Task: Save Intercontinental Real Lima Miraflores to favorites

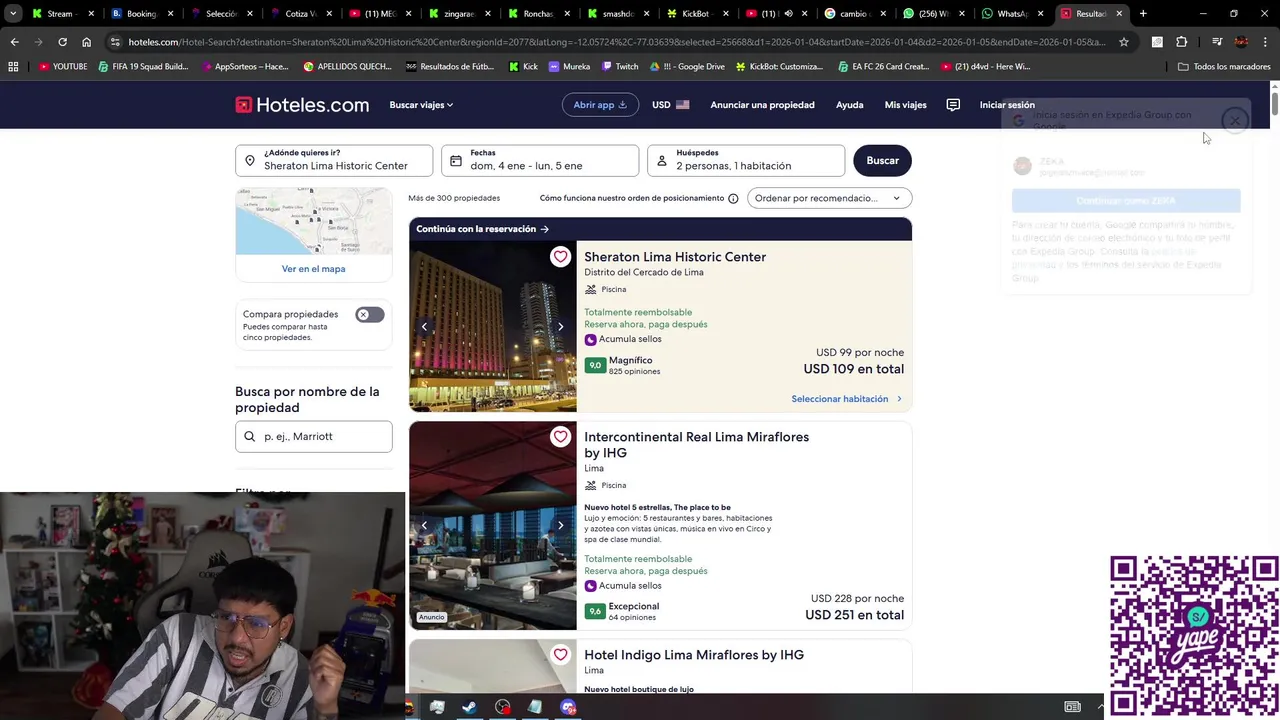Action: coord(560,437)
